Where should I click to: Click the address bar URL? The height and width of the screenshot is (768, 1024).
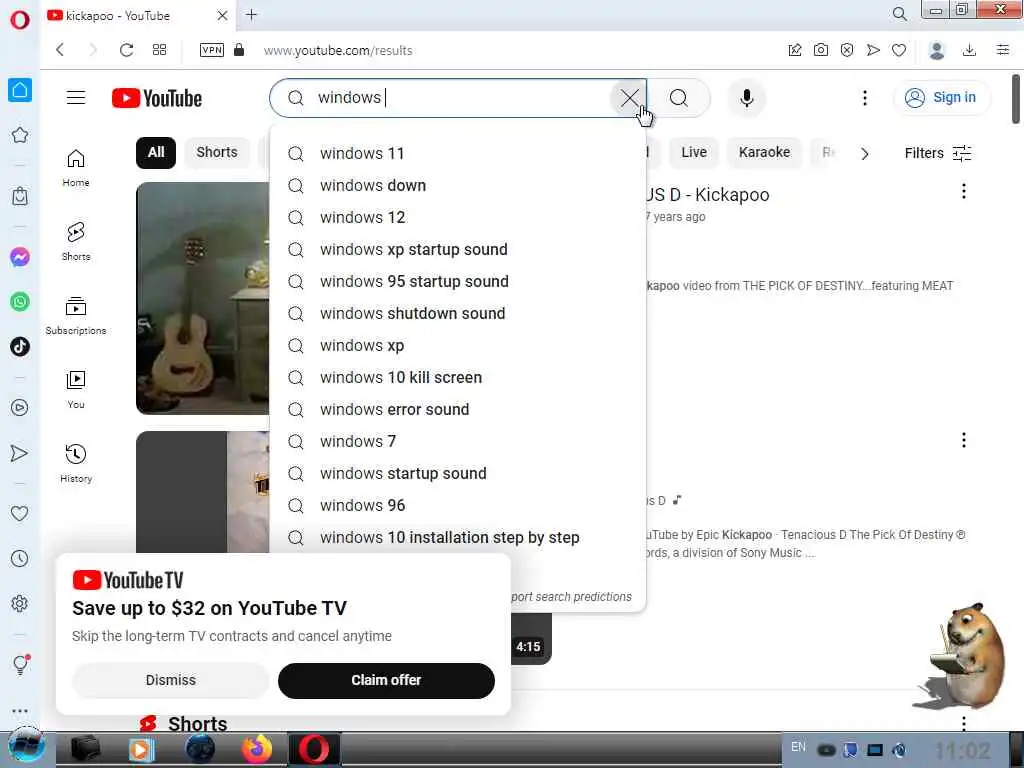(338, 51)
